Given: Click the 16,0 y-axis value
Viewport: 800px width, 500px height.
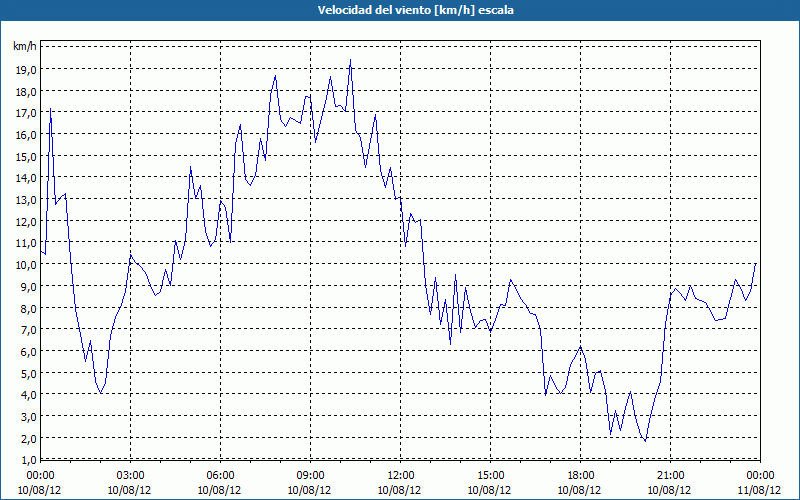Looking at the screenshot, I should (26, 135).
